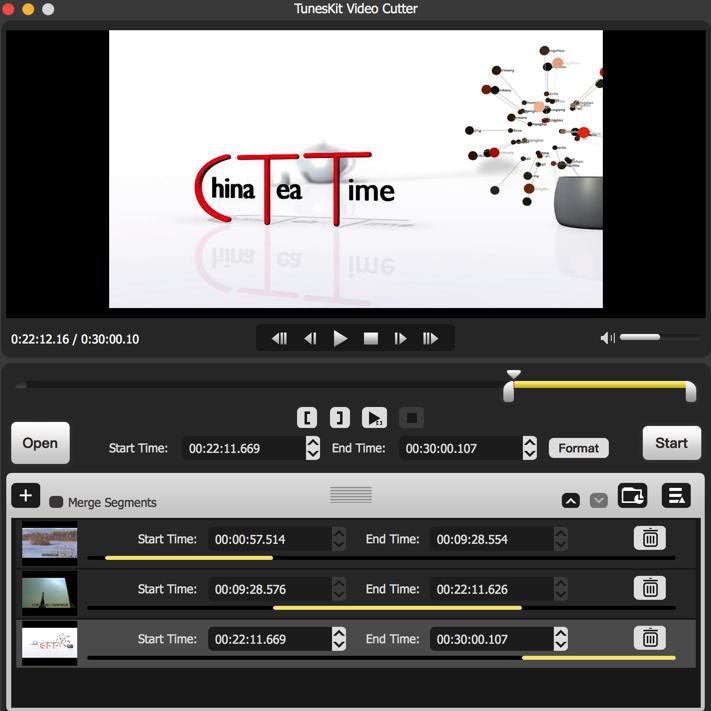Click second segment's End Time stepper
This screenshot has height=711, width=711.
561,589
